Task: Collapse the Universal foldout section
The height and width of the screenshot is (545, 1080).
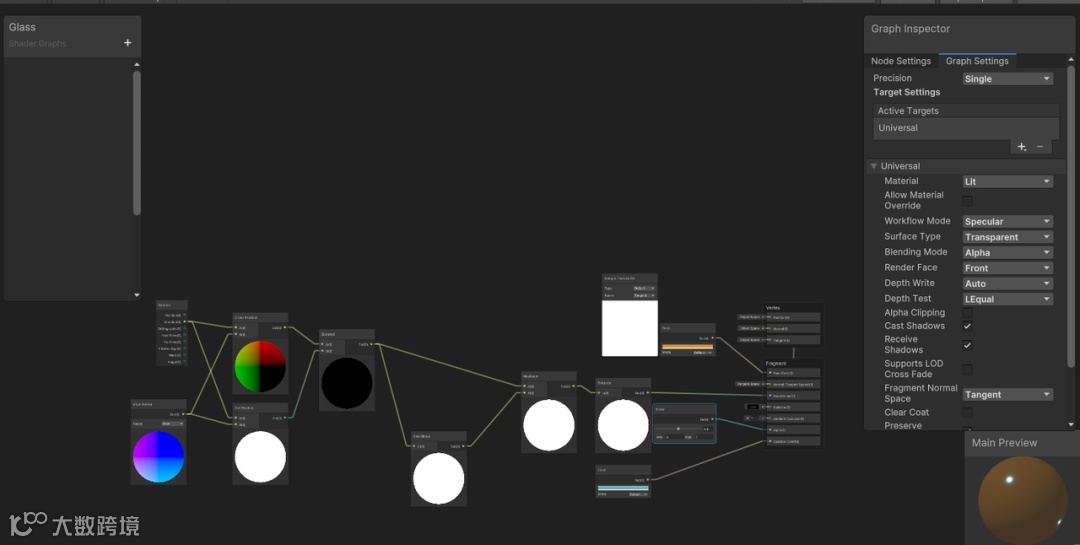Action: (873, 166)
